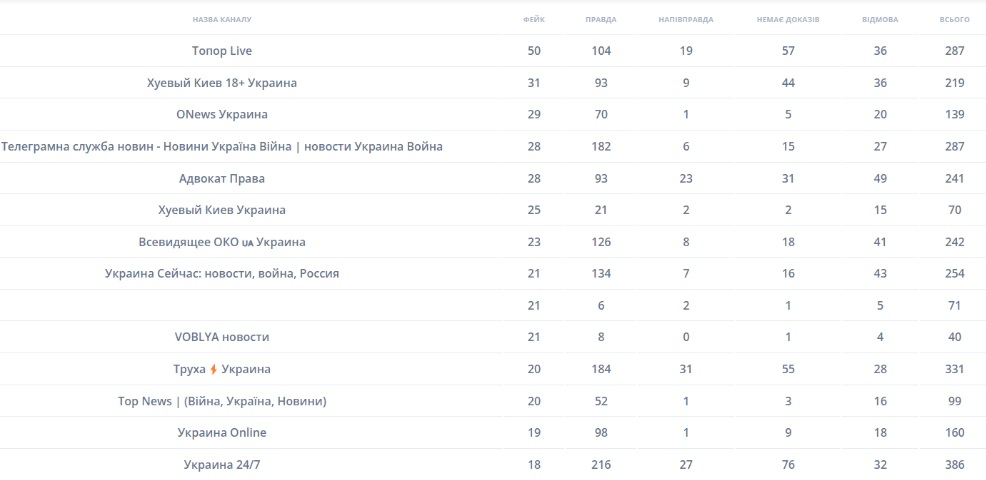Image resolution: width=986 pixels, height=480 pixels.
Task: Sort table by ПРАВДА column header
Action: click(x=601, y=19)
